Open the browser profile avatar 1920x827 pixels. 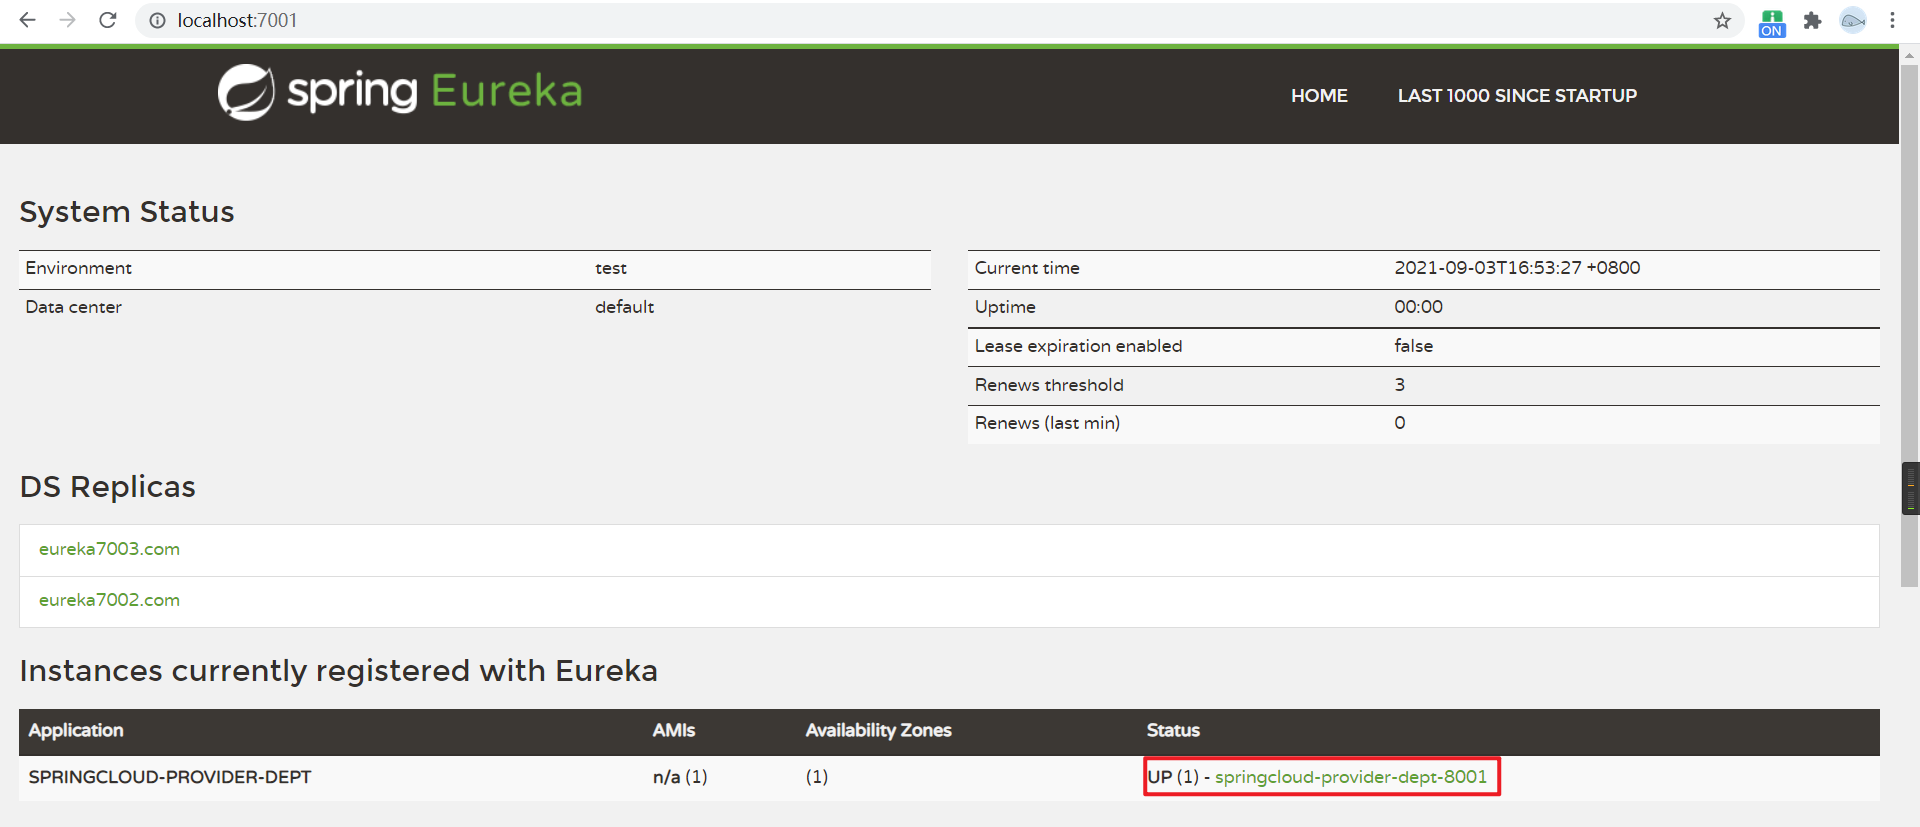(x=1853, y=20)
